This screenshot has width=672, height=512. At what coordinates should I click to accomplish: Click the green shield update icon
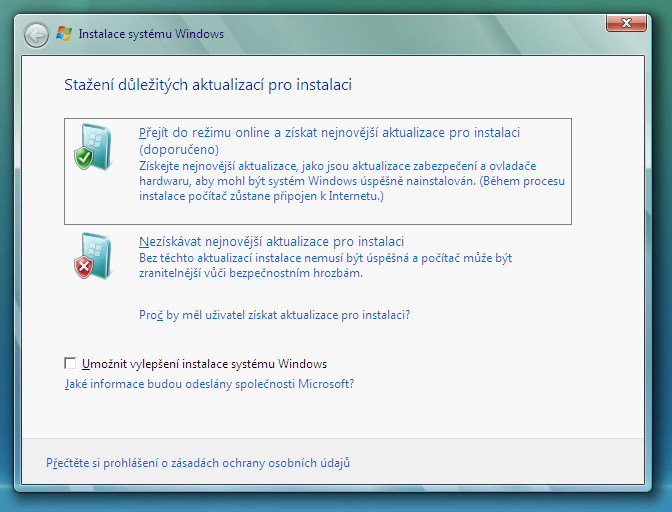click(x=93, y=147)
